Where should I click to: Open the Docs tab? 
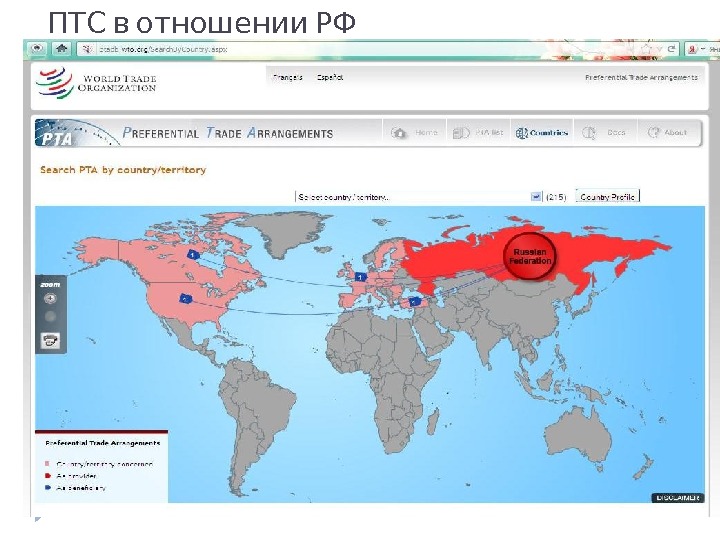tap(605, 133)
